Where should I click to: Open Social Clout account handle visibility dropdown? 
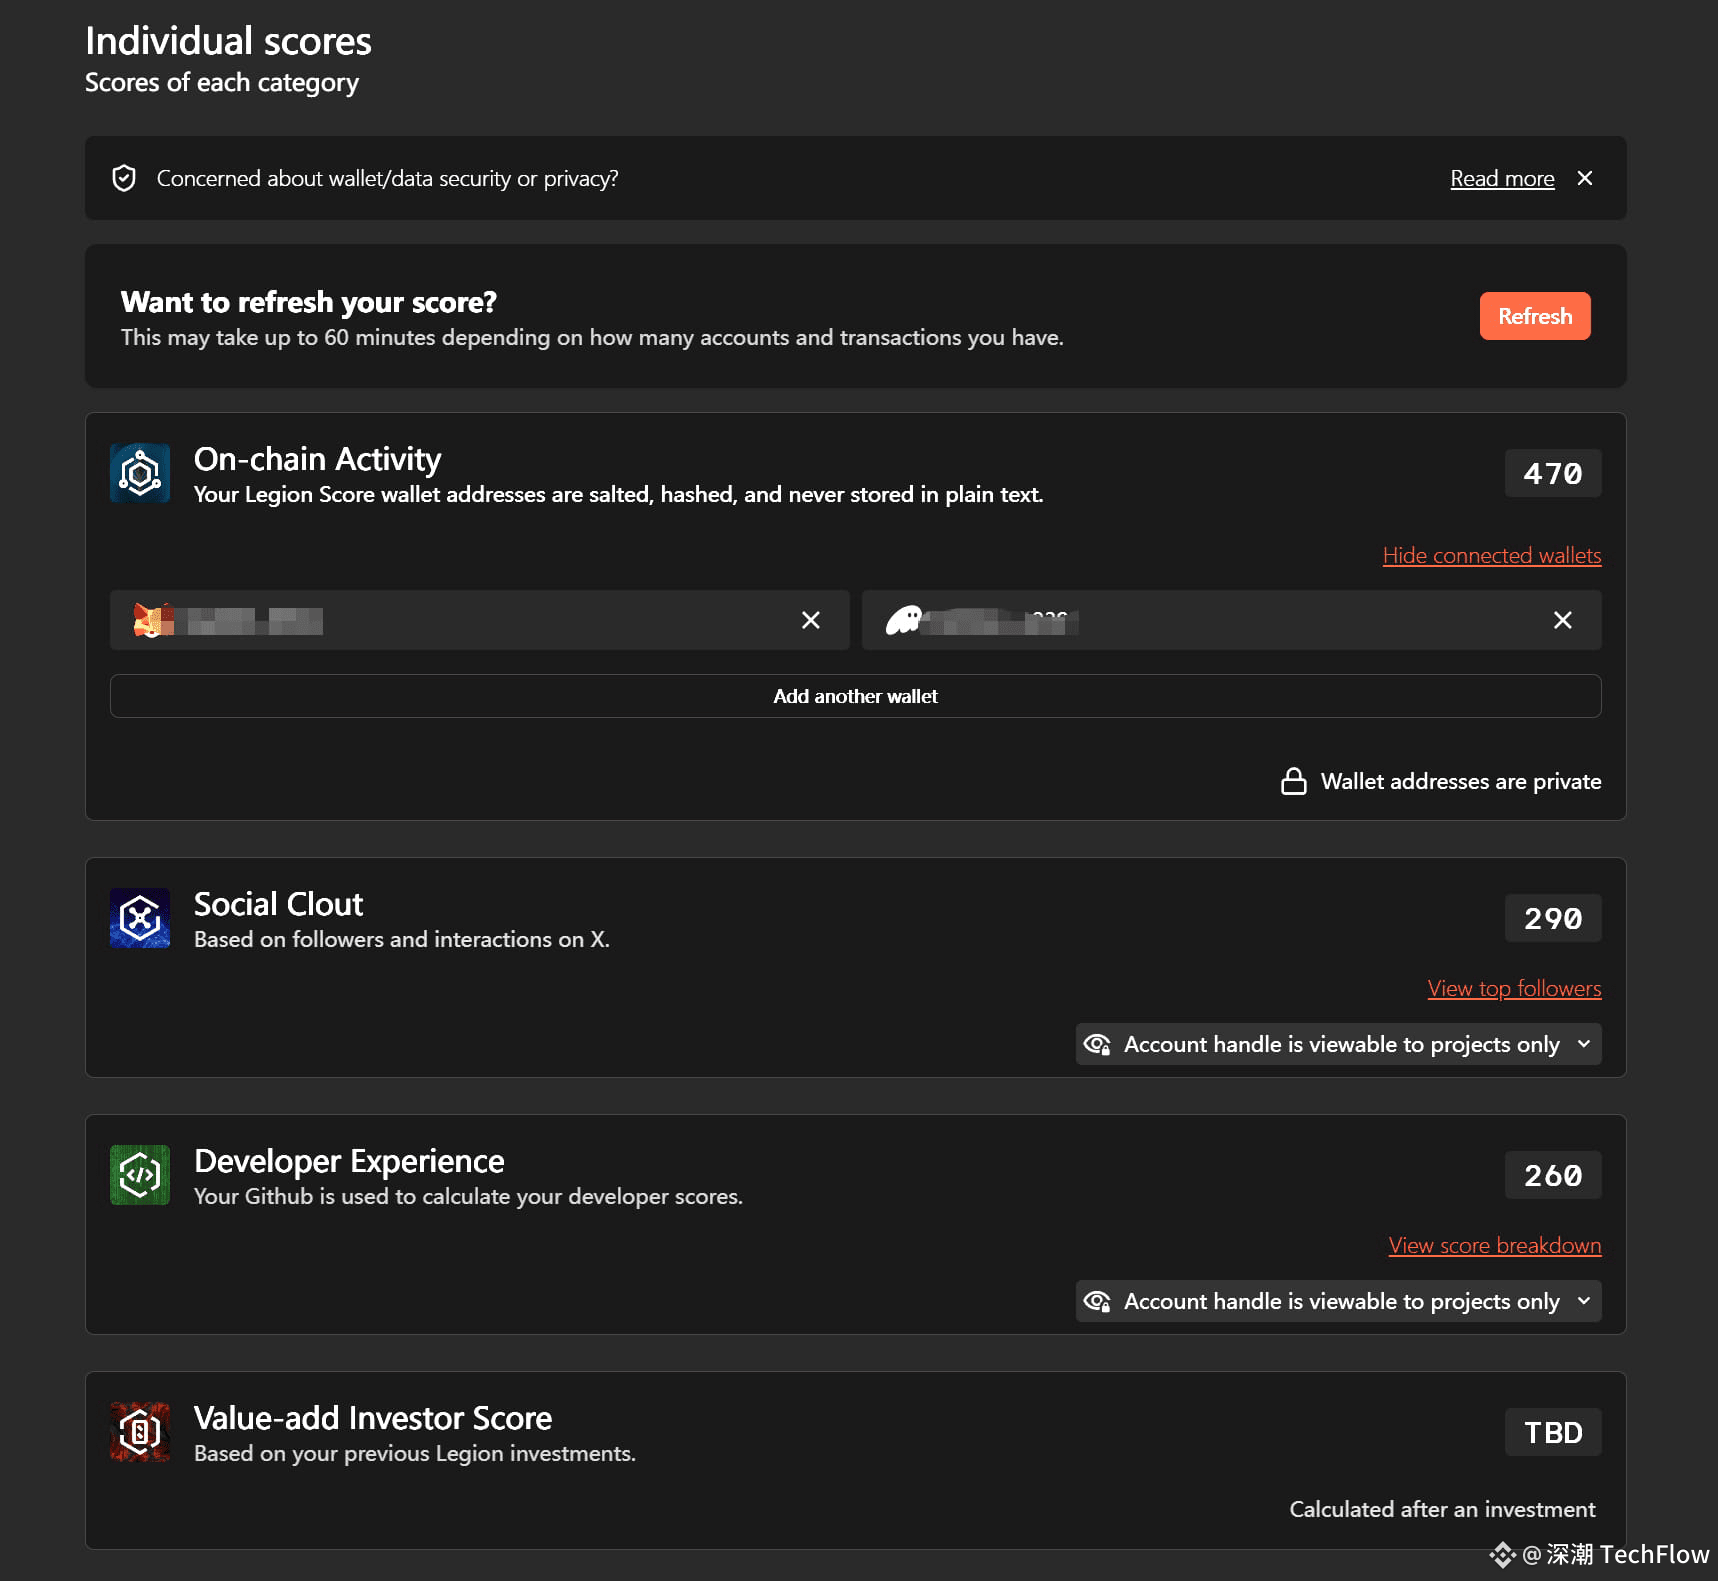tap(1339, 1044)
